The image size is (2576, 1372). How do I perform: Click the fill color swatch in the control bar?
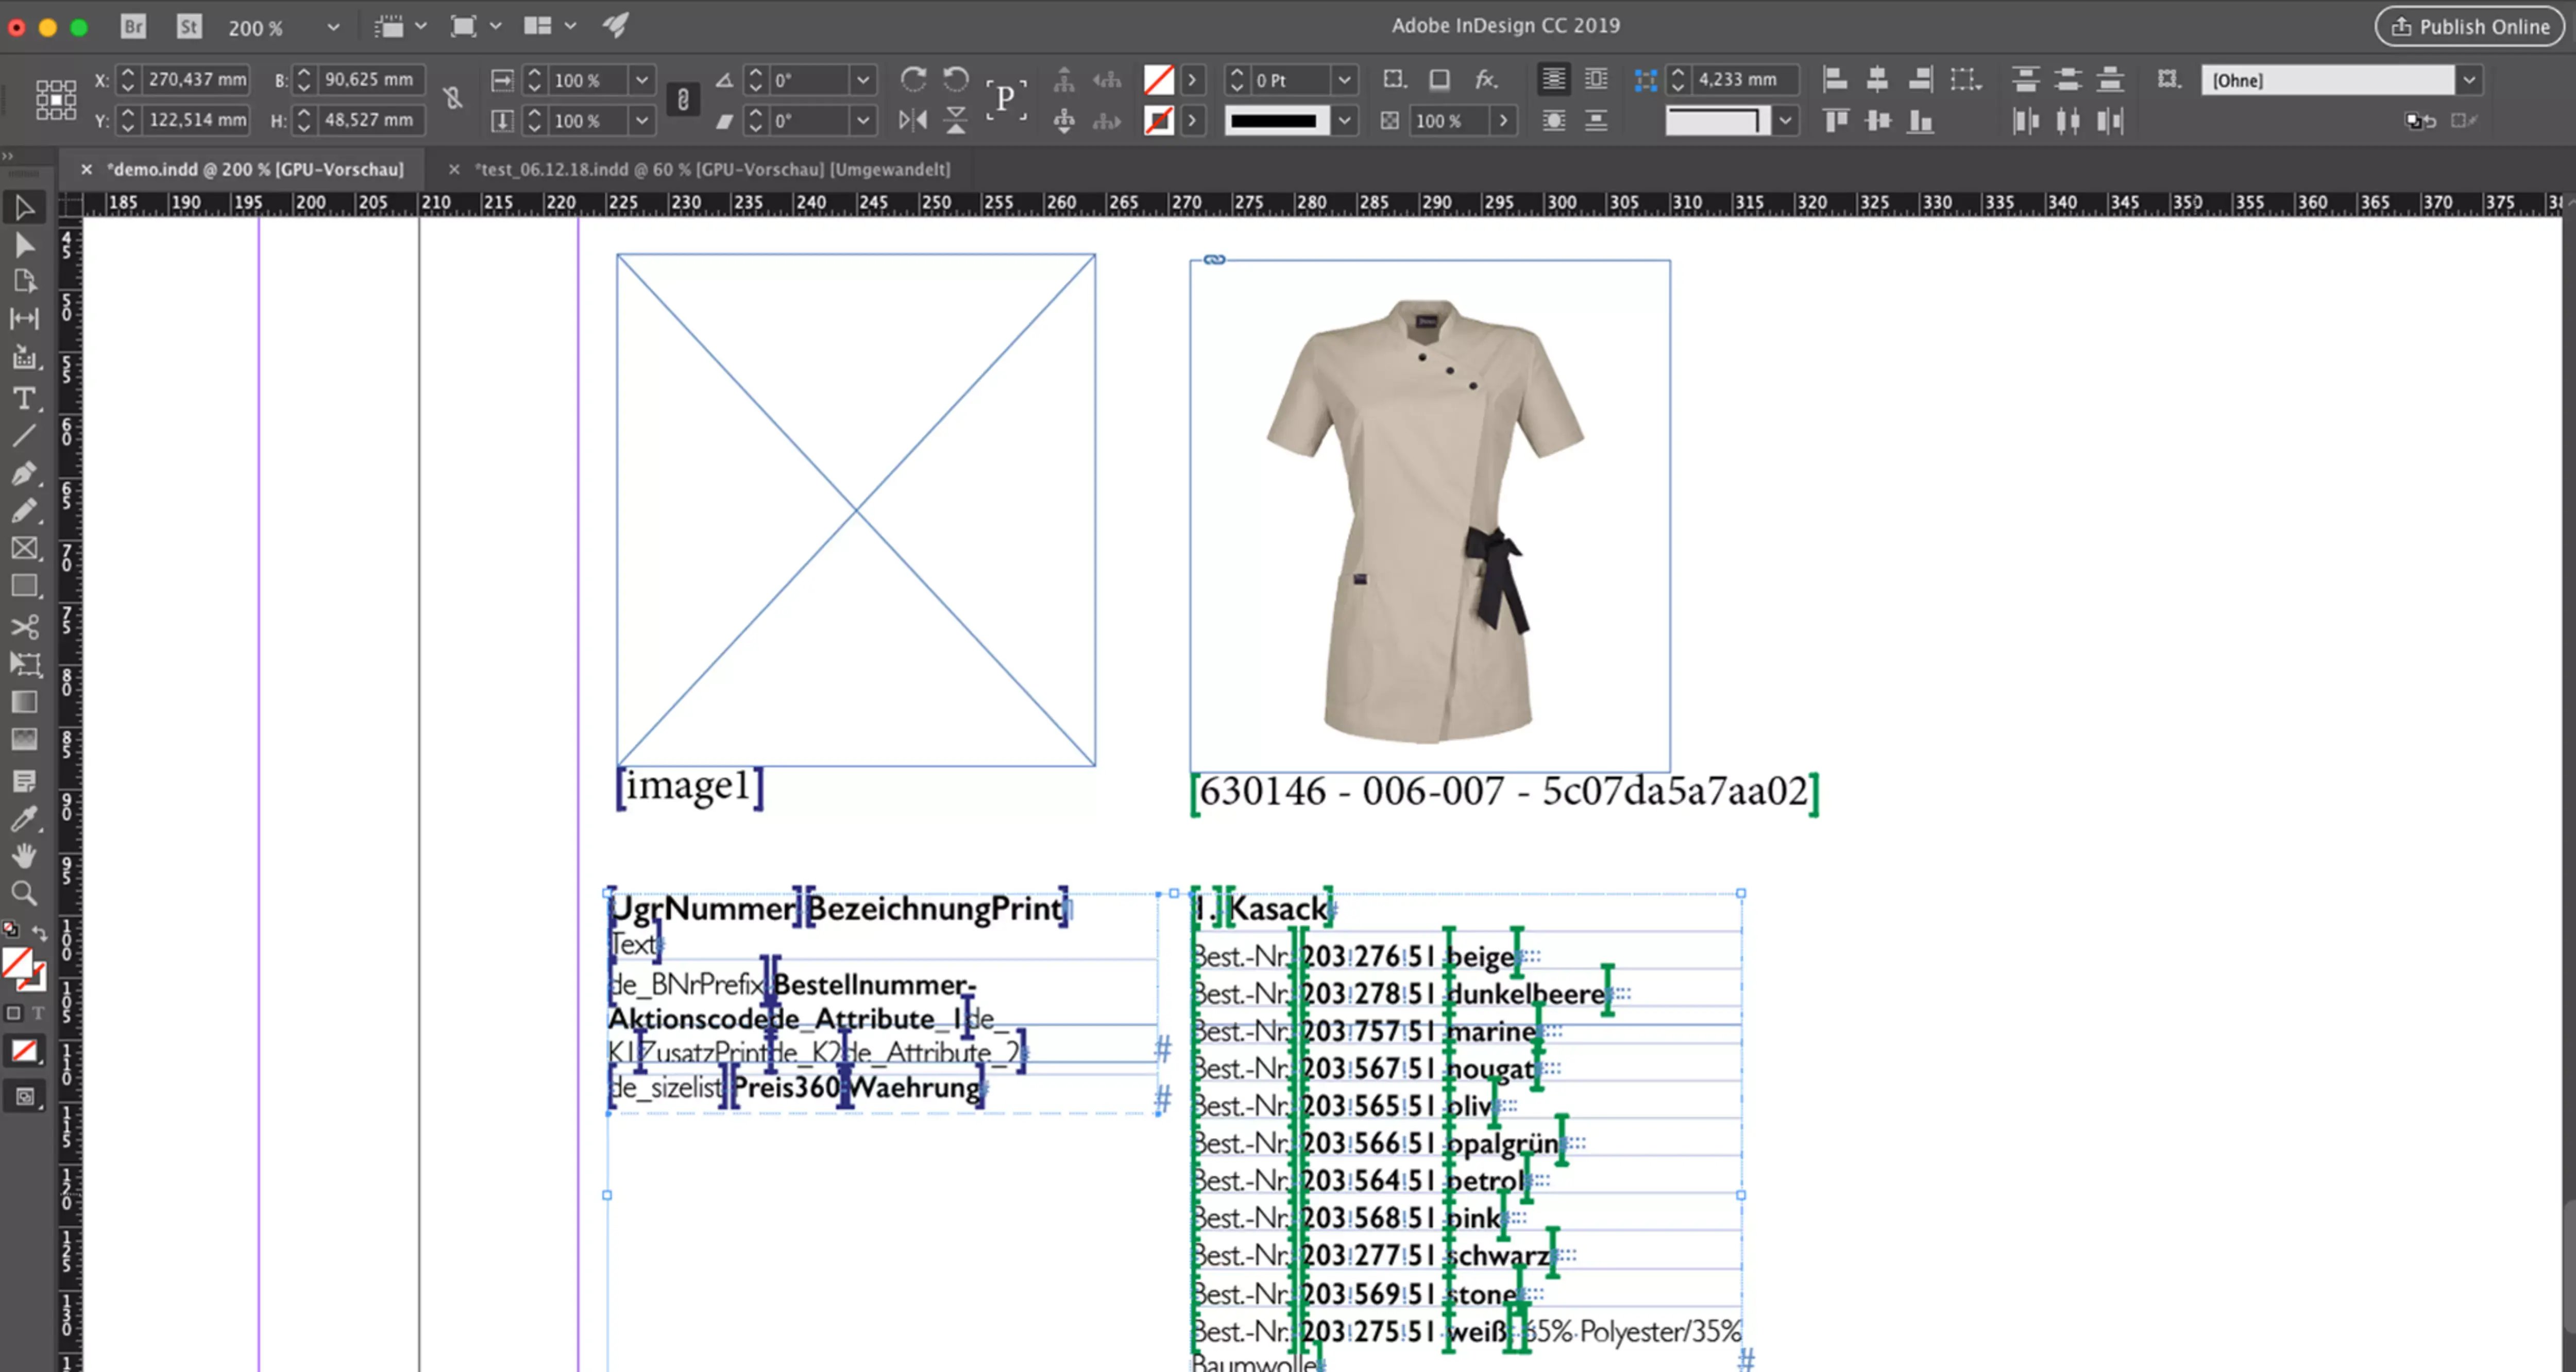click(x=1158, y=79)
